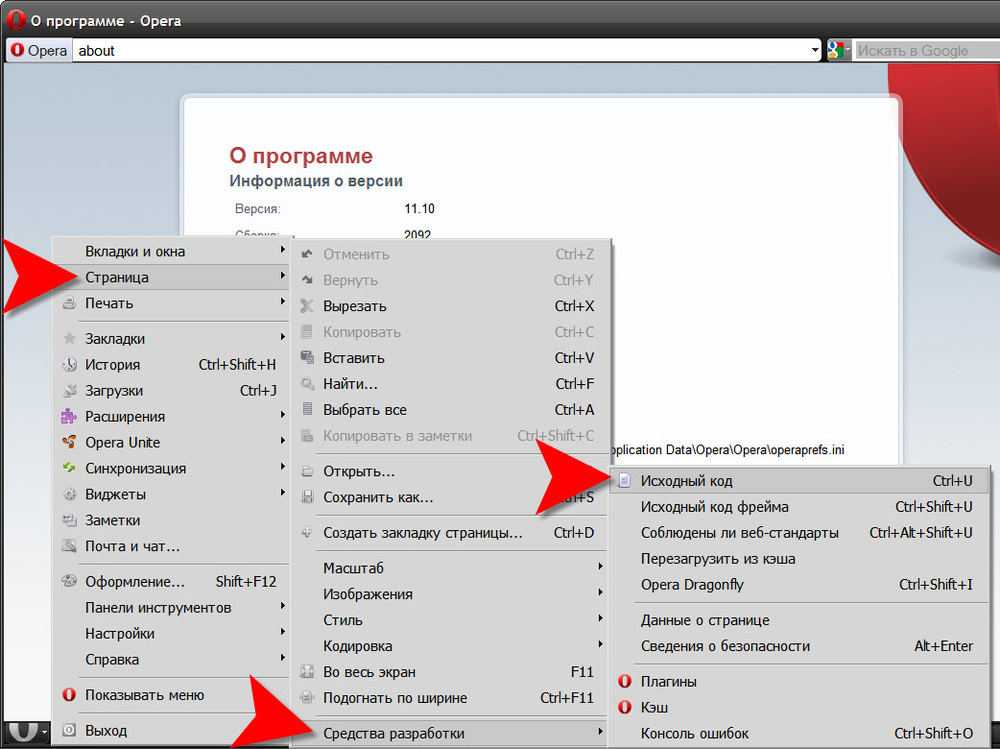1000x749 pixels.
Task: Open the address bar history dropdown arrow
Action: click(x=814, y=50)
